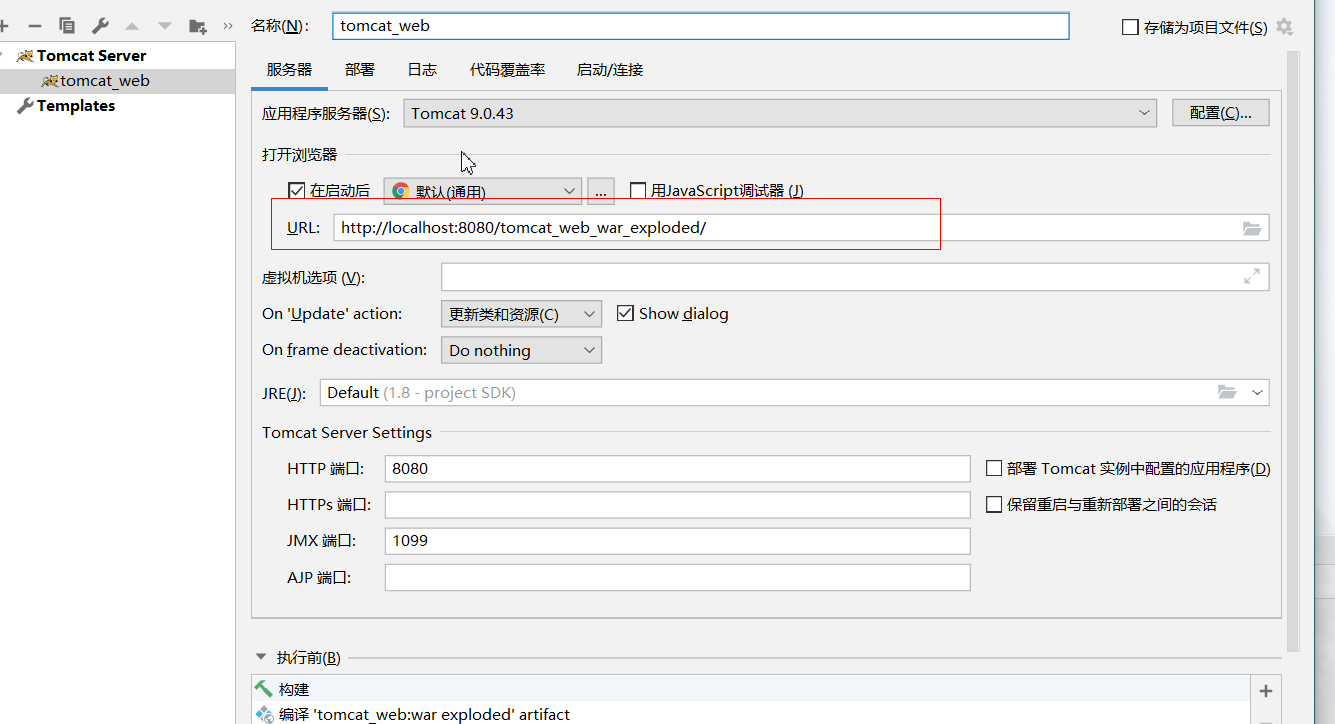Select the 构建 hammer icon row
The image size is (1335, 724).
pos(750,689)
